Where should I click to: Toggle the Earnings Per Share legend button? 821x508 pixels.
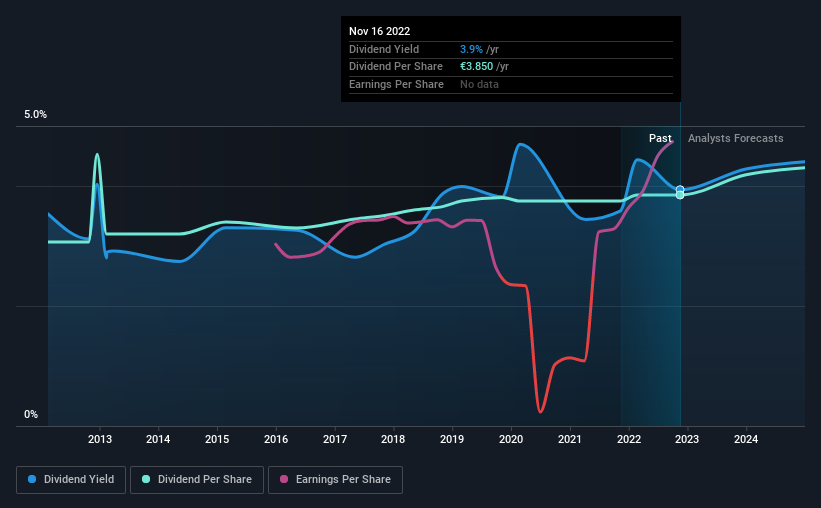click(x=336, y=480)
